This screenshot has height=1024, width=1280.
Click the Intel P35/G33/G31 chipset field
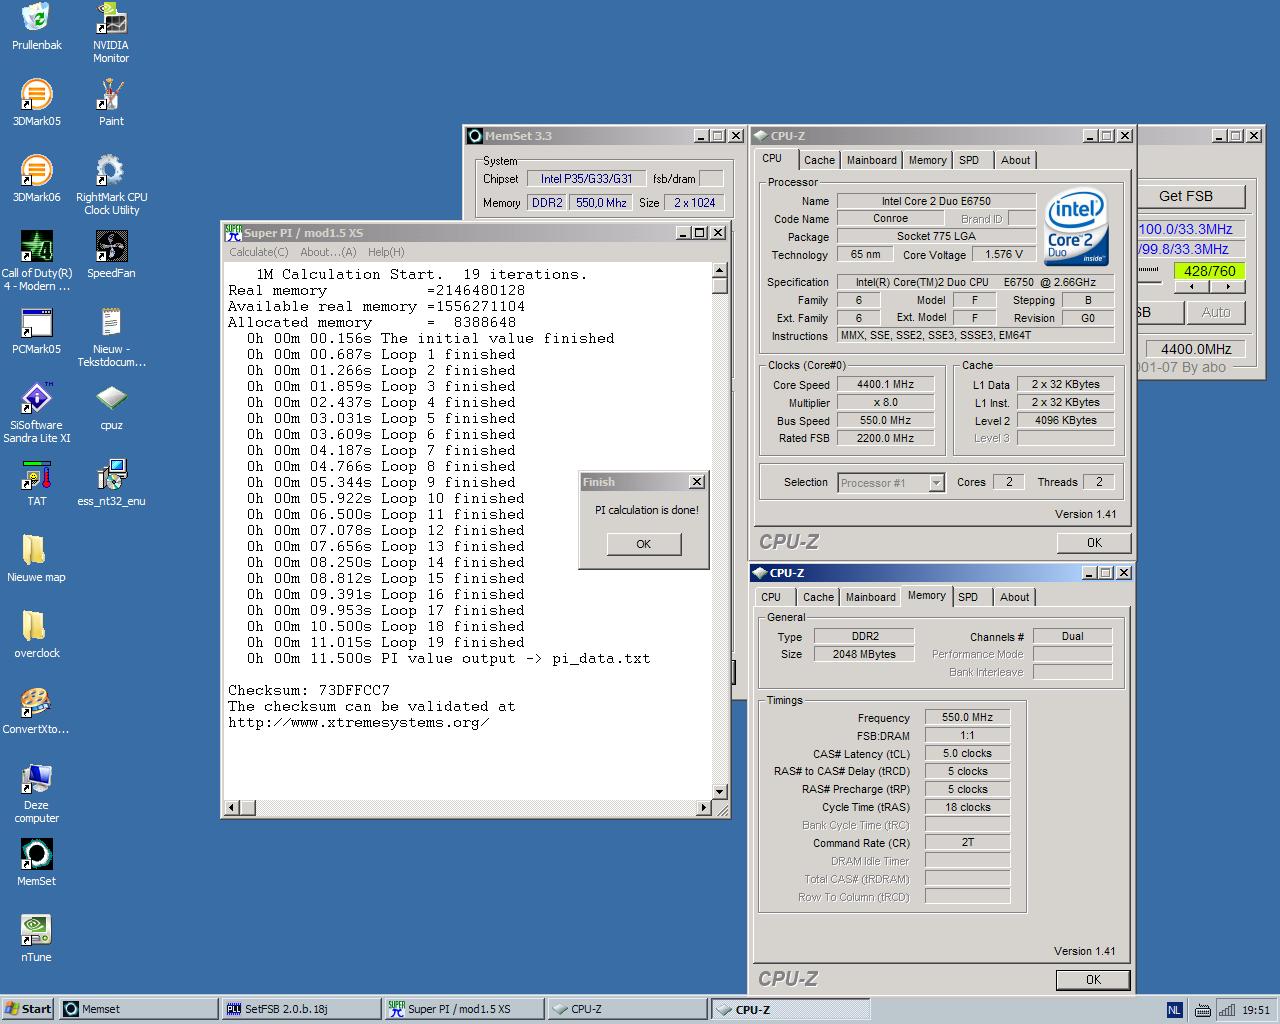click(x=586, y=179)
